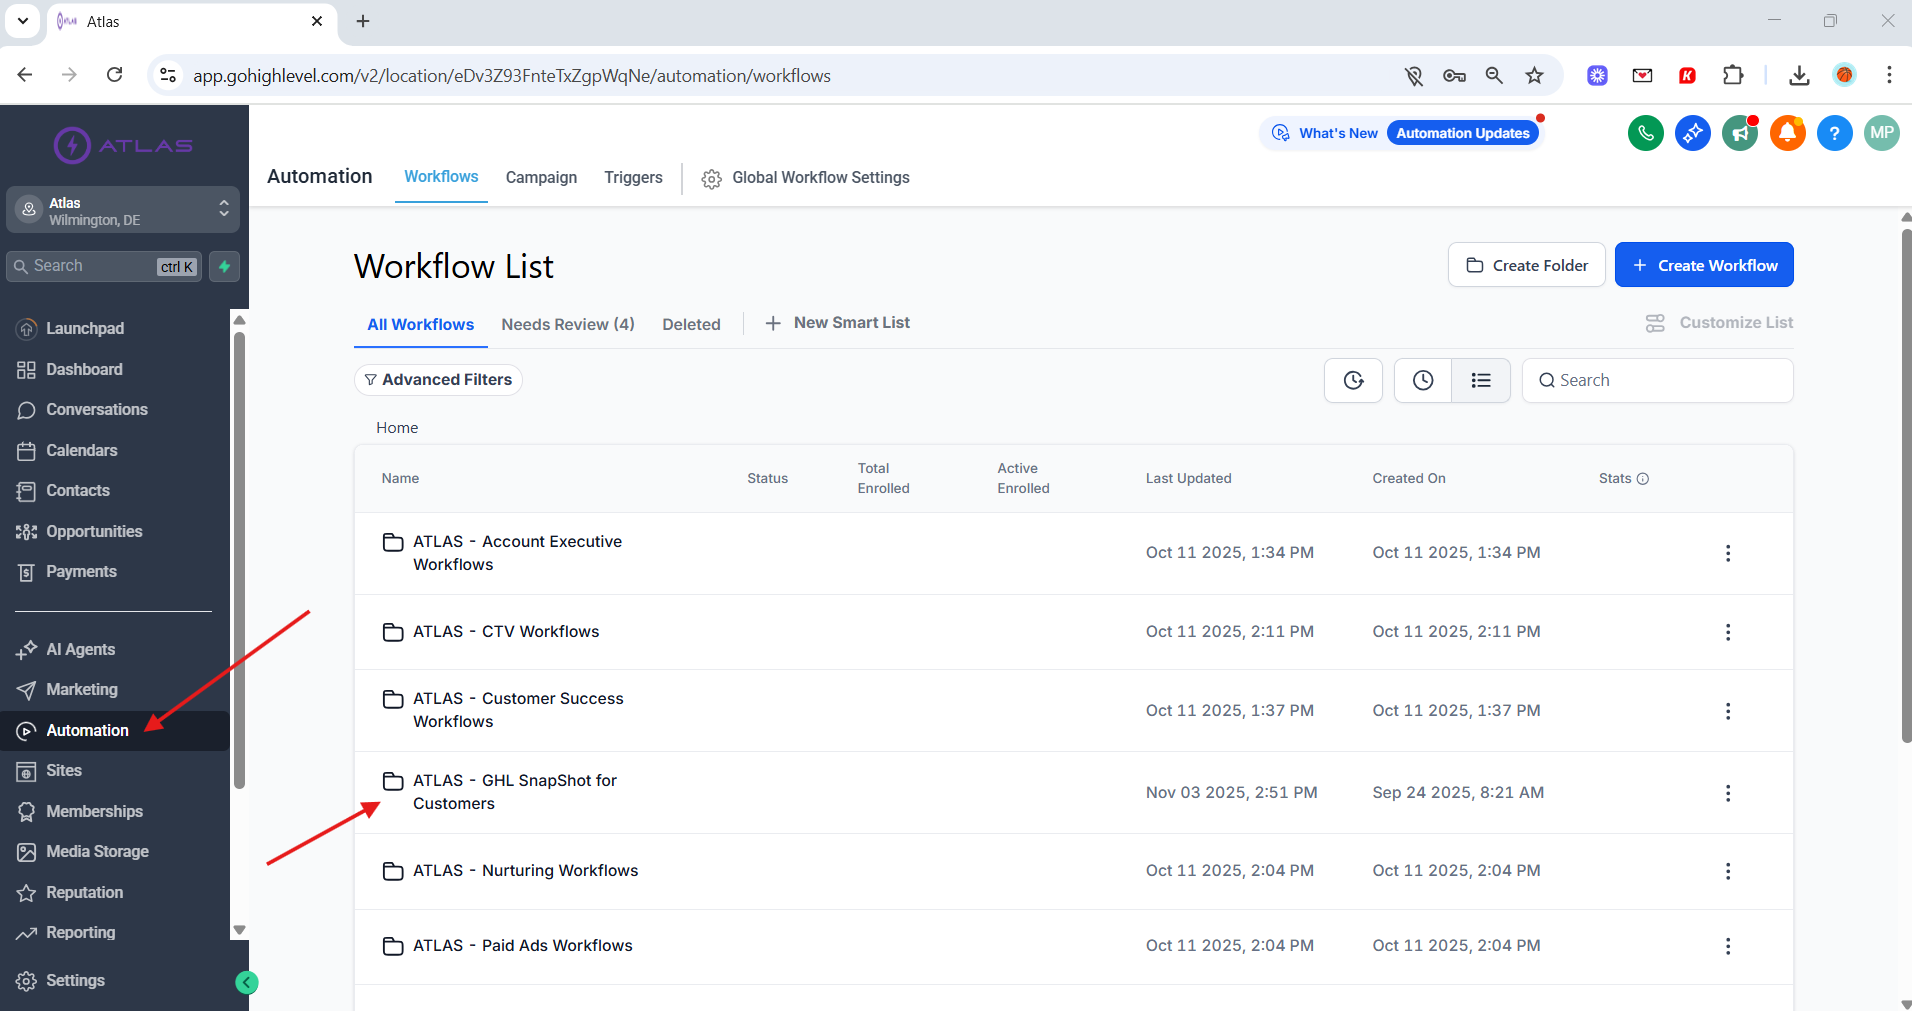This screenshot has width=1912, height=1011.
Task: Open options for GHL SnapShot for Customers
Action: coord(1727,793)
